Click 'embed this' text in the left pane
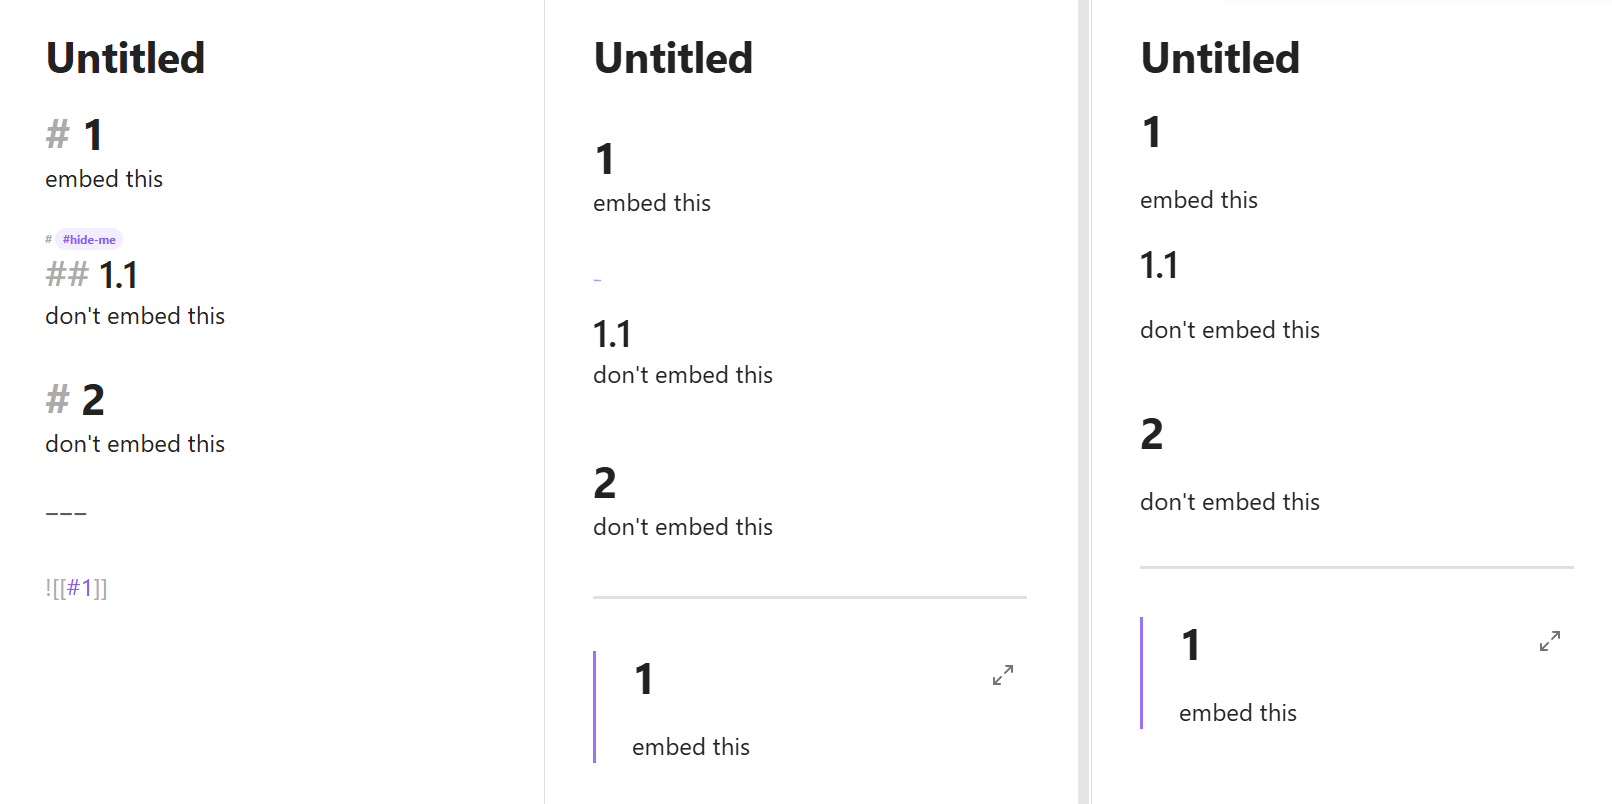1612x804 pixels. click(104, 179)
